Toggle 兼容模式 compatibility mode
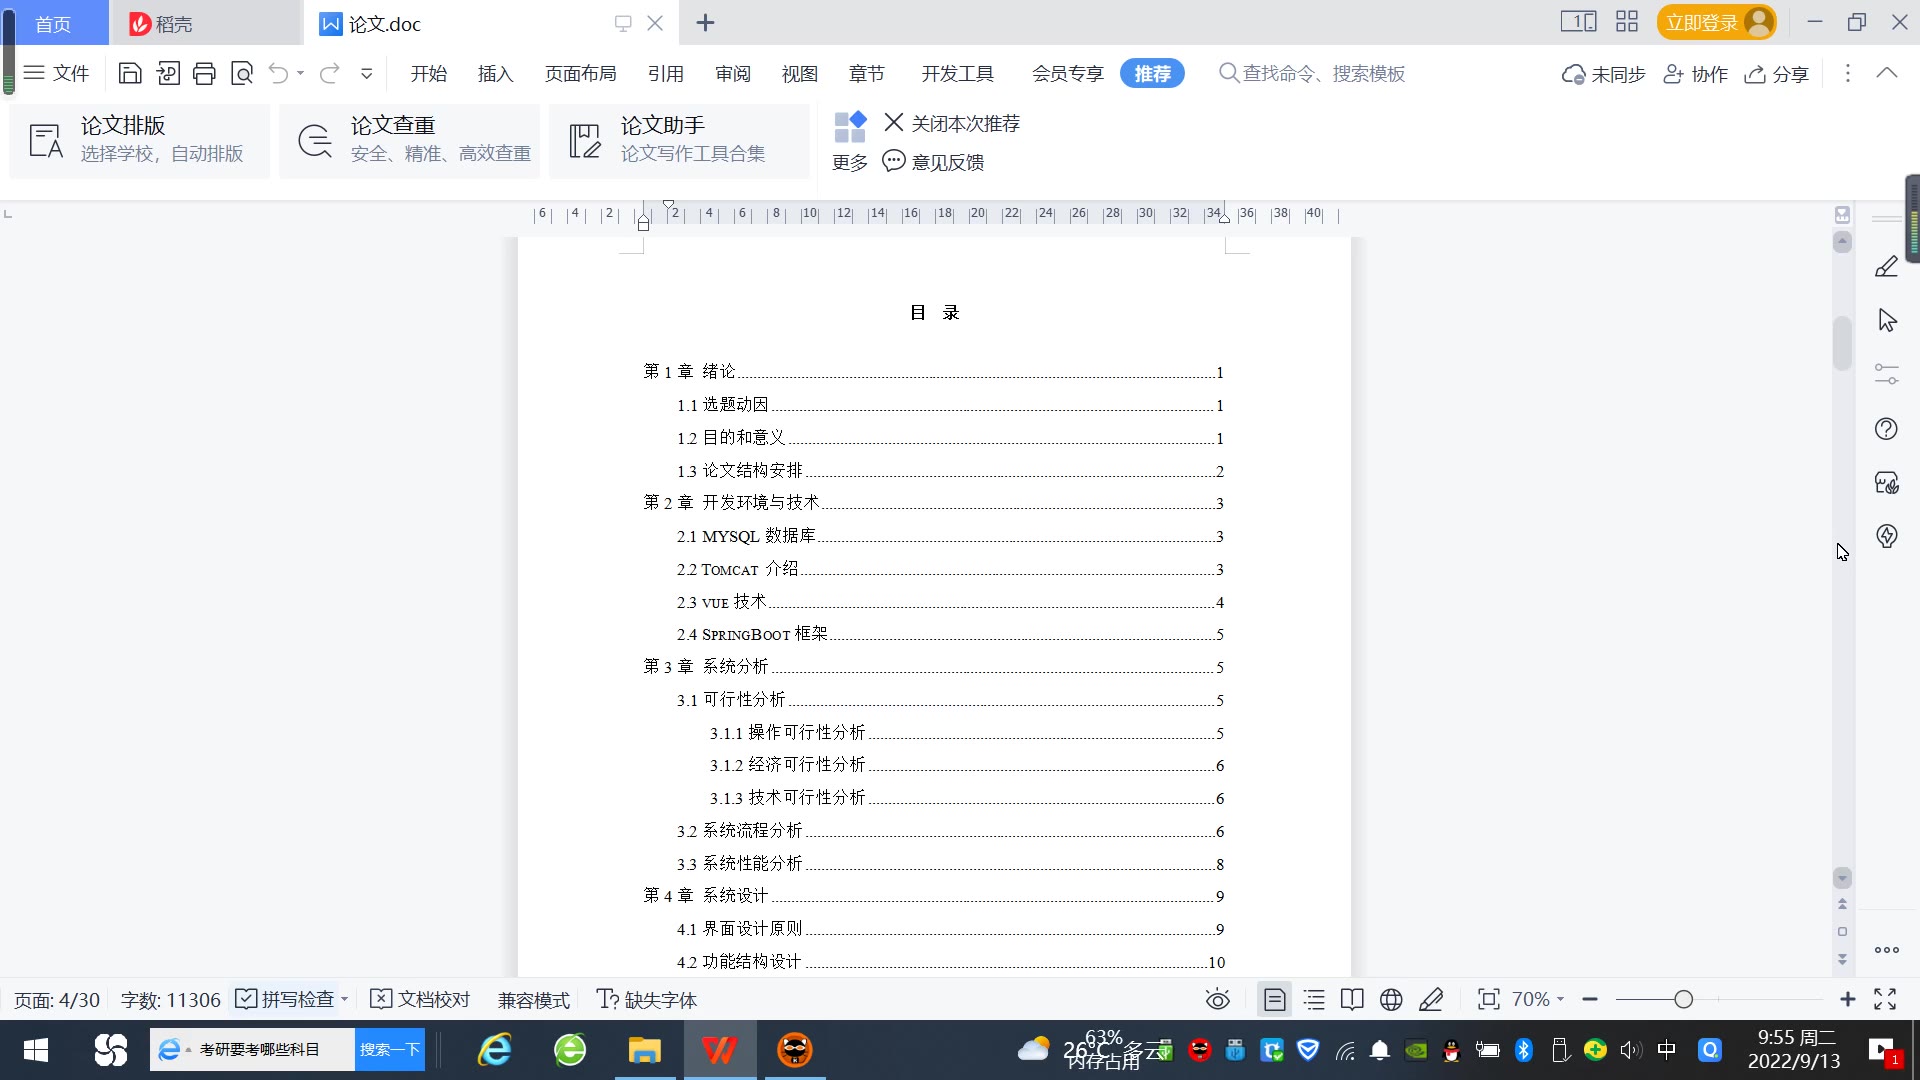This screenshot has width=1920, height=1080. 533,1000
